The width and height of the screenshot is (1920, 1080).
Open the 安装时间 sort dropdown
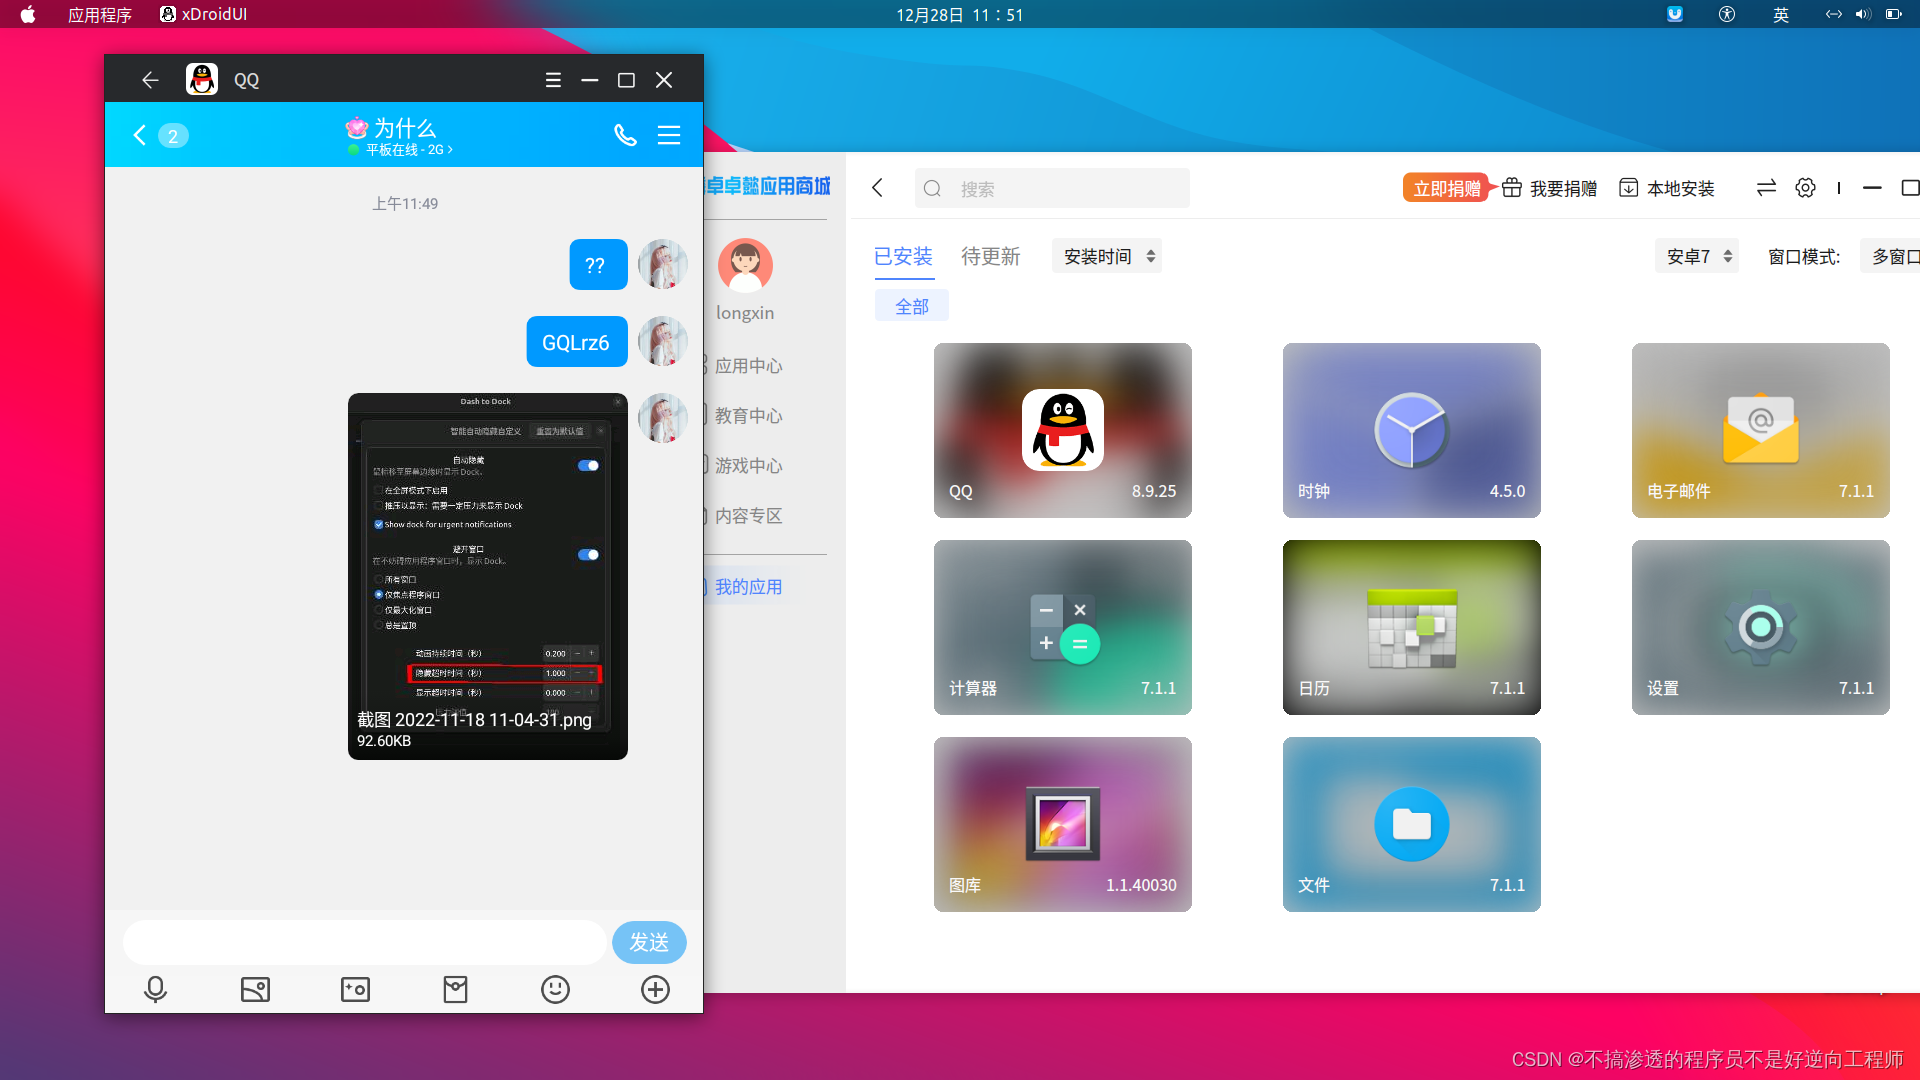[x=1106, y=256]
